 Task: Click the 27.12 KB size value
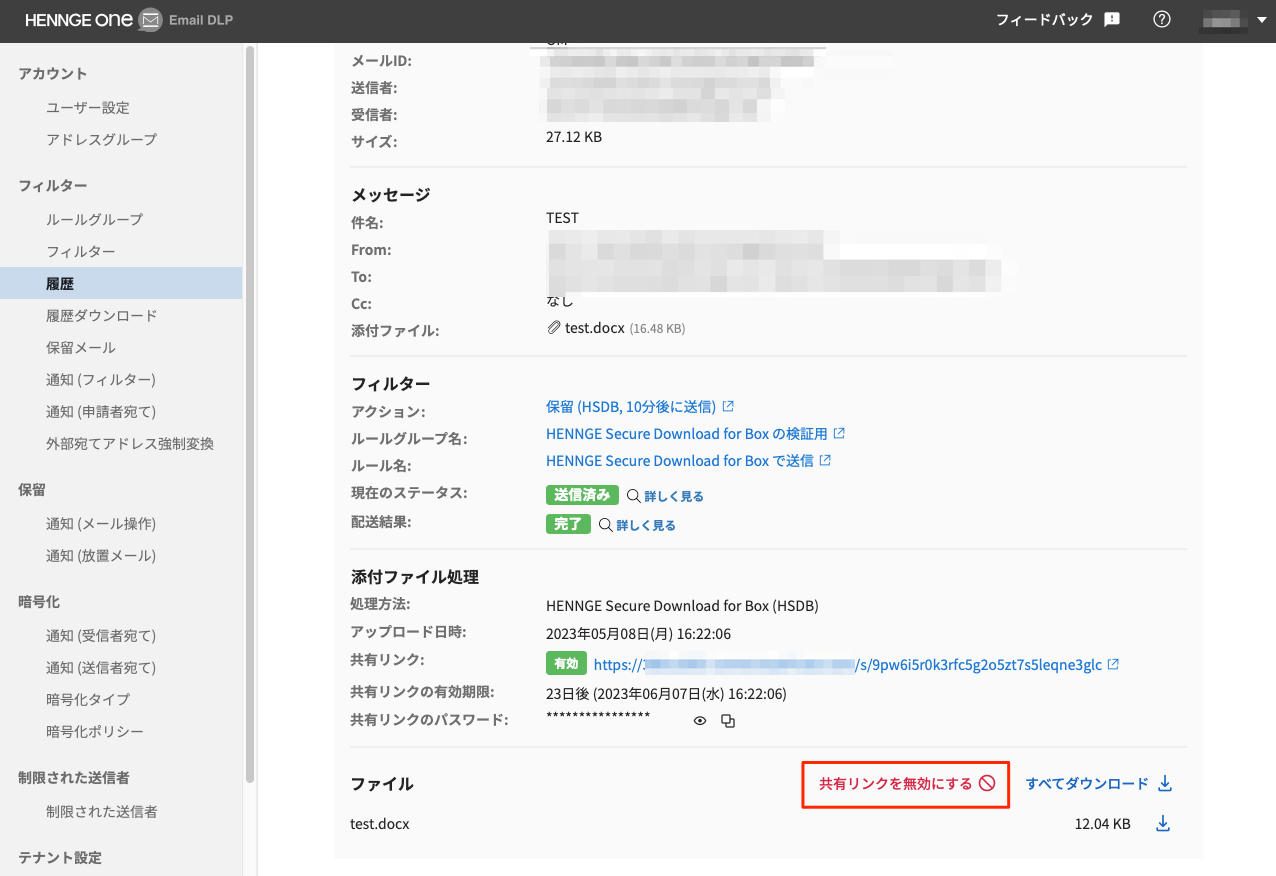pos(574,136)
